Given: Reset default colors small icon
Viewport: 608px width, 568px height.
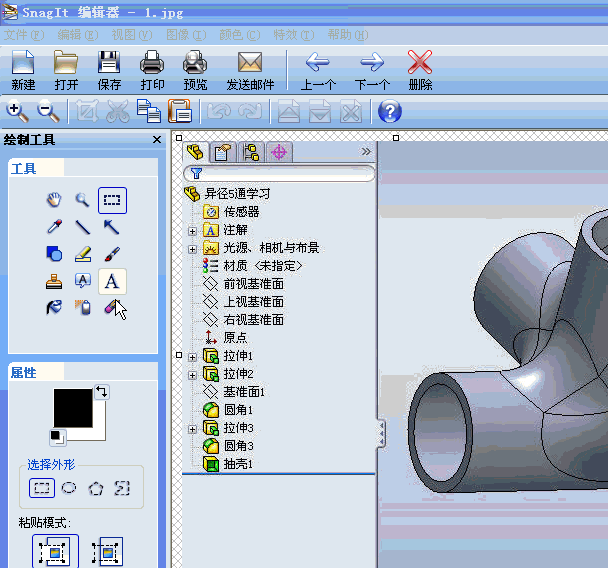Looking at the screenshot, I should pyautogui.click(x=58, y=437).
